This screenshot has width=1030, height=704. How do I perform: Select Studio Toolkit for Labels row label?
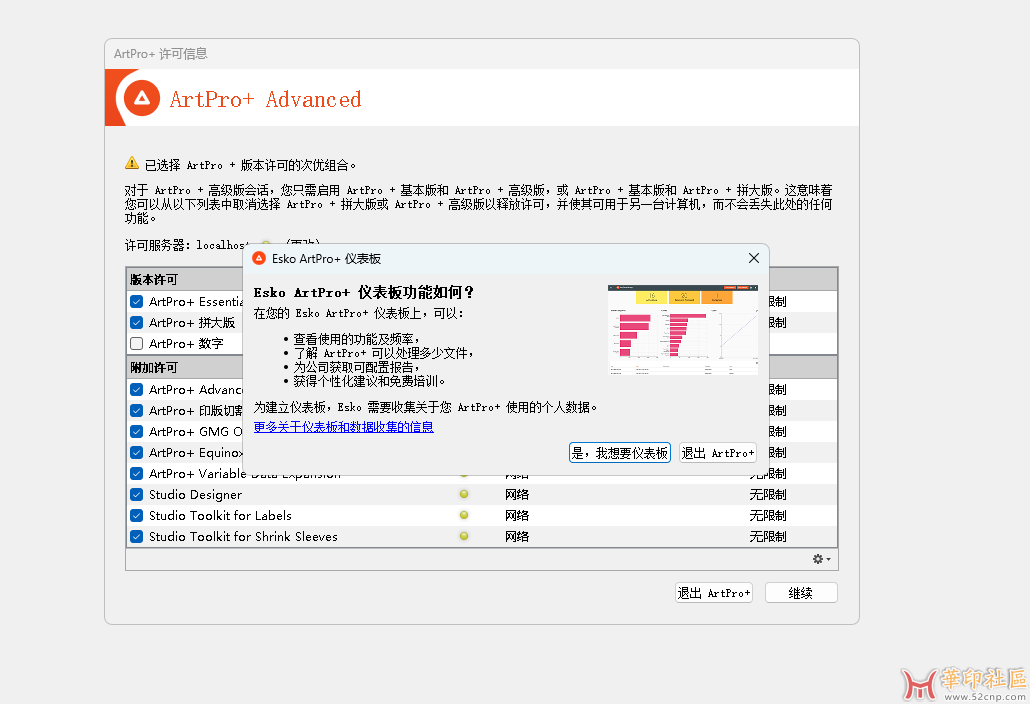pyautogui.click(x=220, y=516)
